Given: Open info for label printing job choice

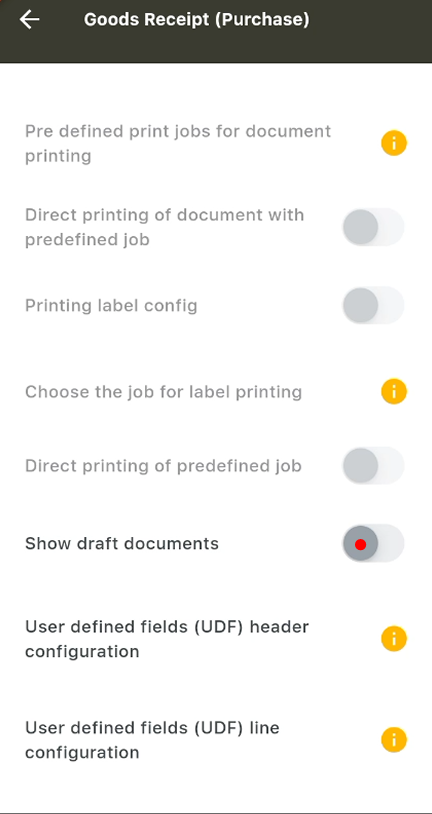Looking at the screenshot, I should [394, 391].
